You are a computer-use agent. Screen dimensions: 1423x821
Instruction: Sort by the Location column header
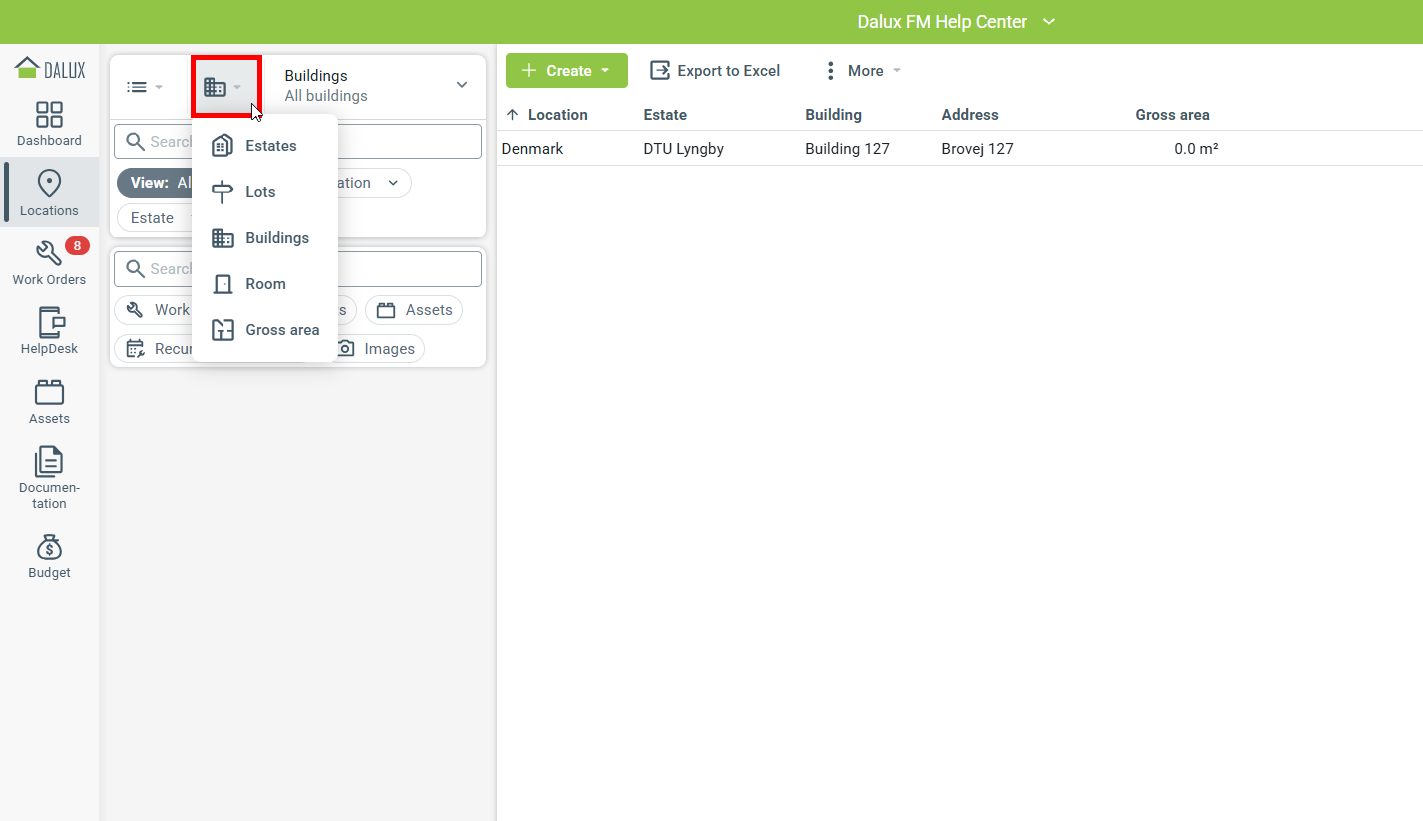tap(557, 115)
